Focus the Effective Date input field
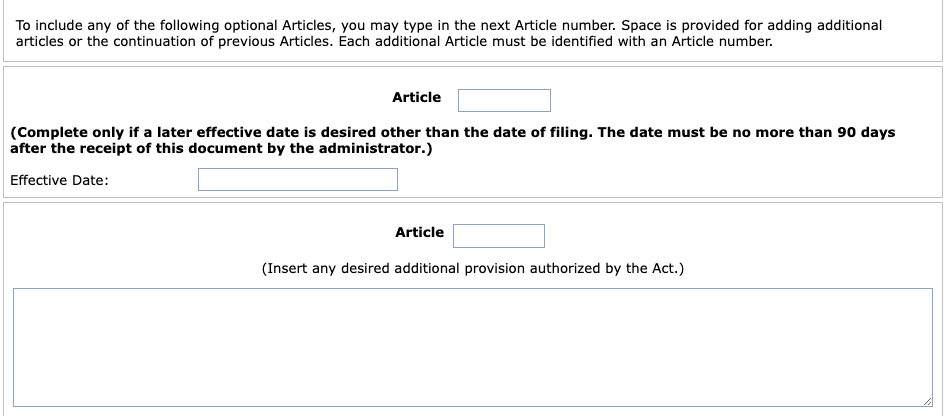 click(298, 179)
